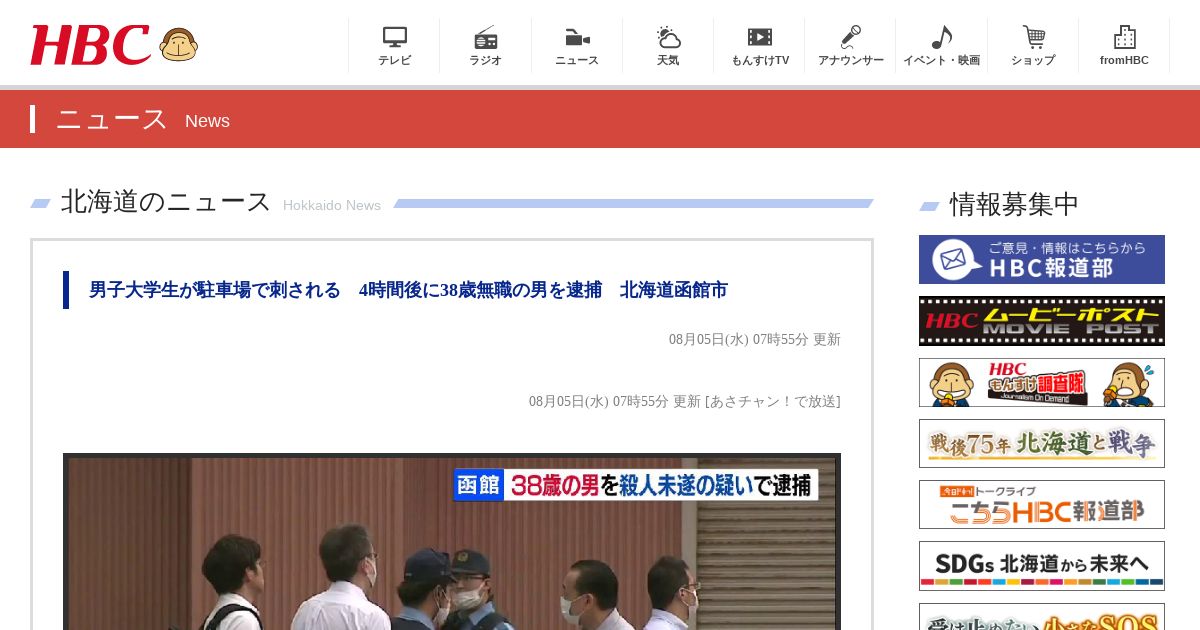1200x630 pixels.
Task: Select the 天気 menu label
Action: click(668, 60)
